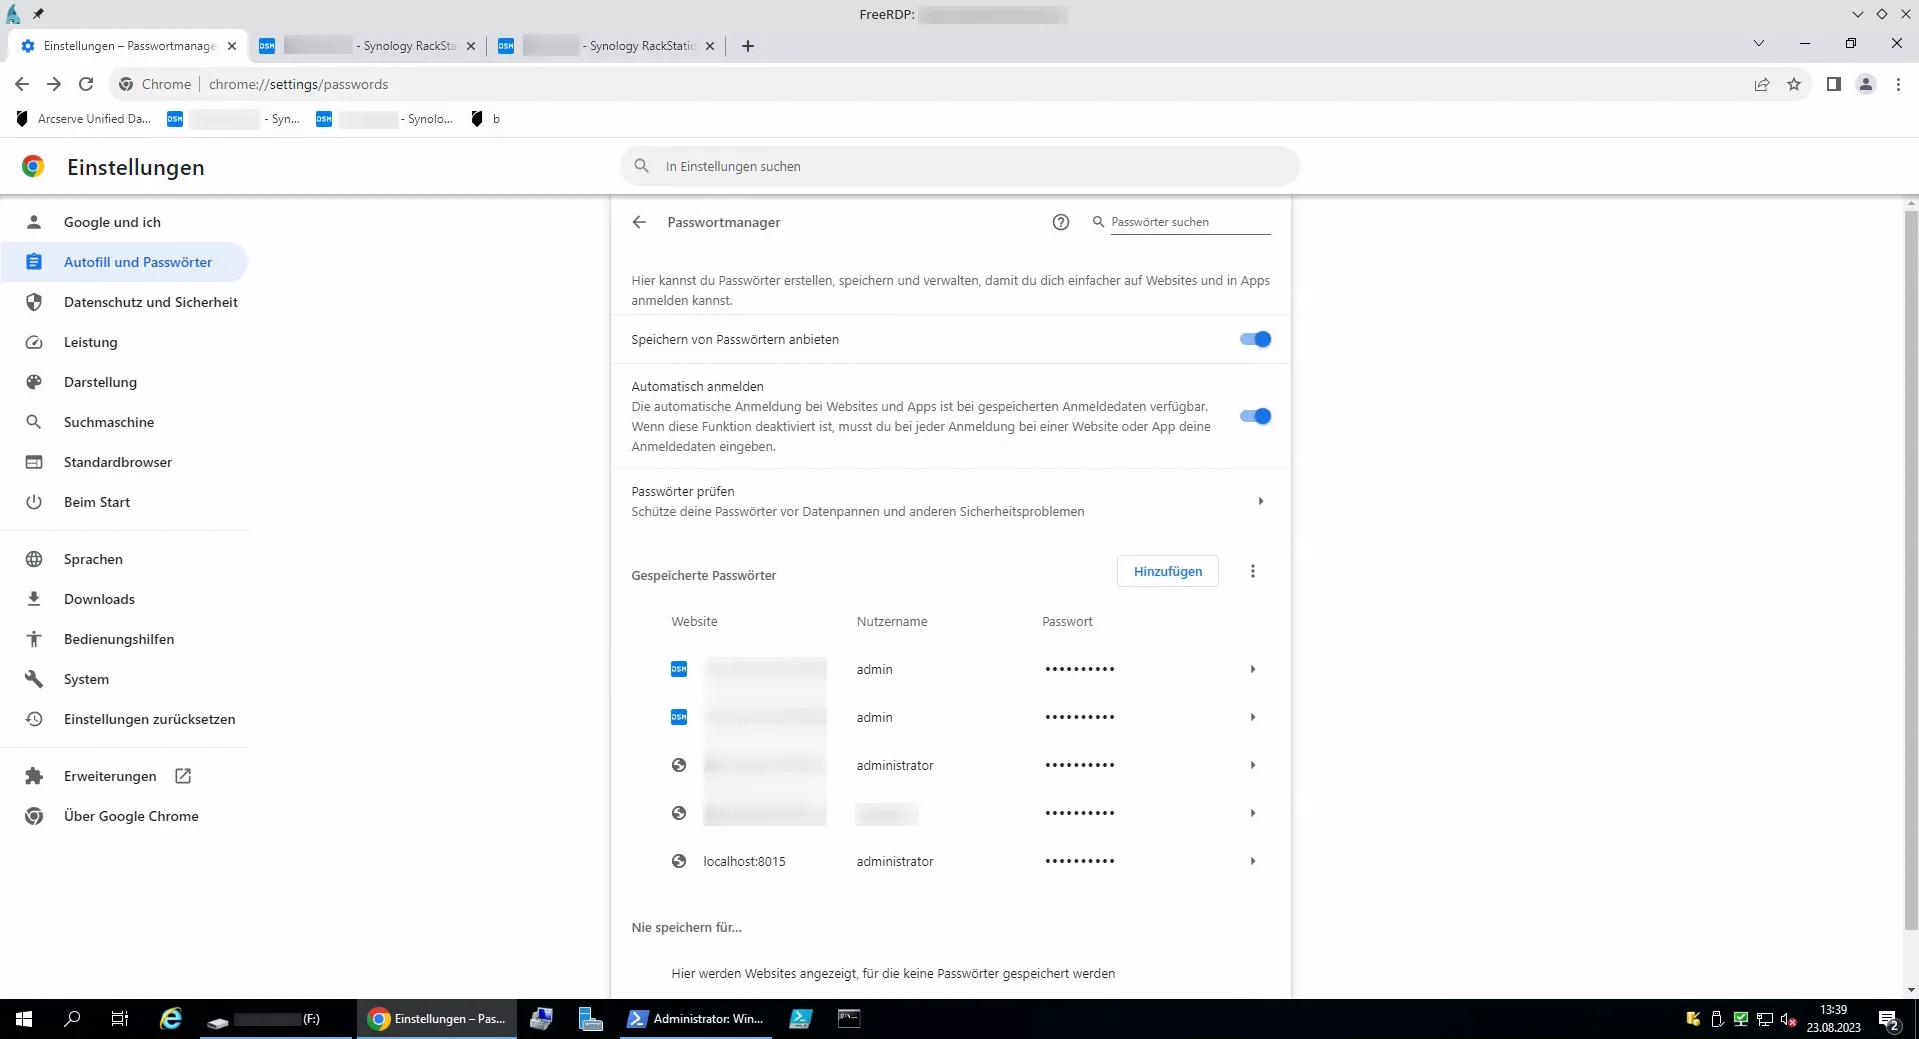This screenshot has width=1919, height=1039.
Task: Click the Passwörter suchen search field
Action: coord(1188,222)
